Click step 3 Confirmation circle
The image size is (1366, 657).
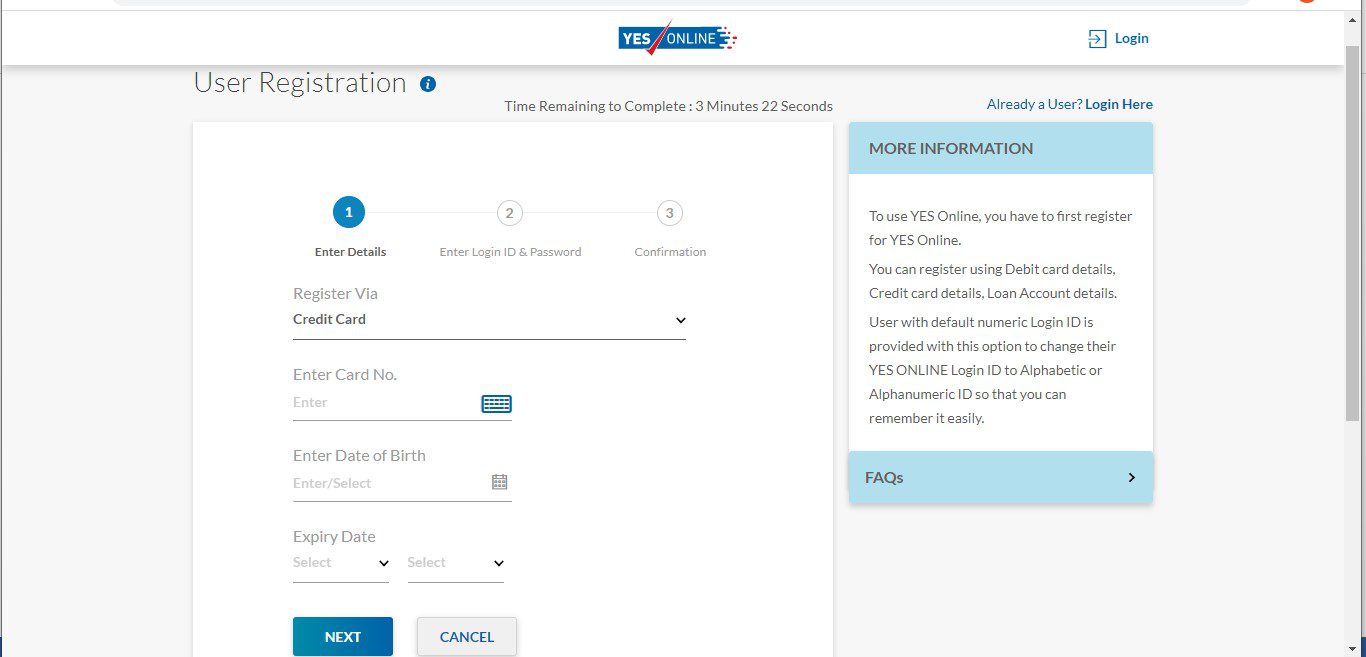pyautogui.click(x=669, y=213)
